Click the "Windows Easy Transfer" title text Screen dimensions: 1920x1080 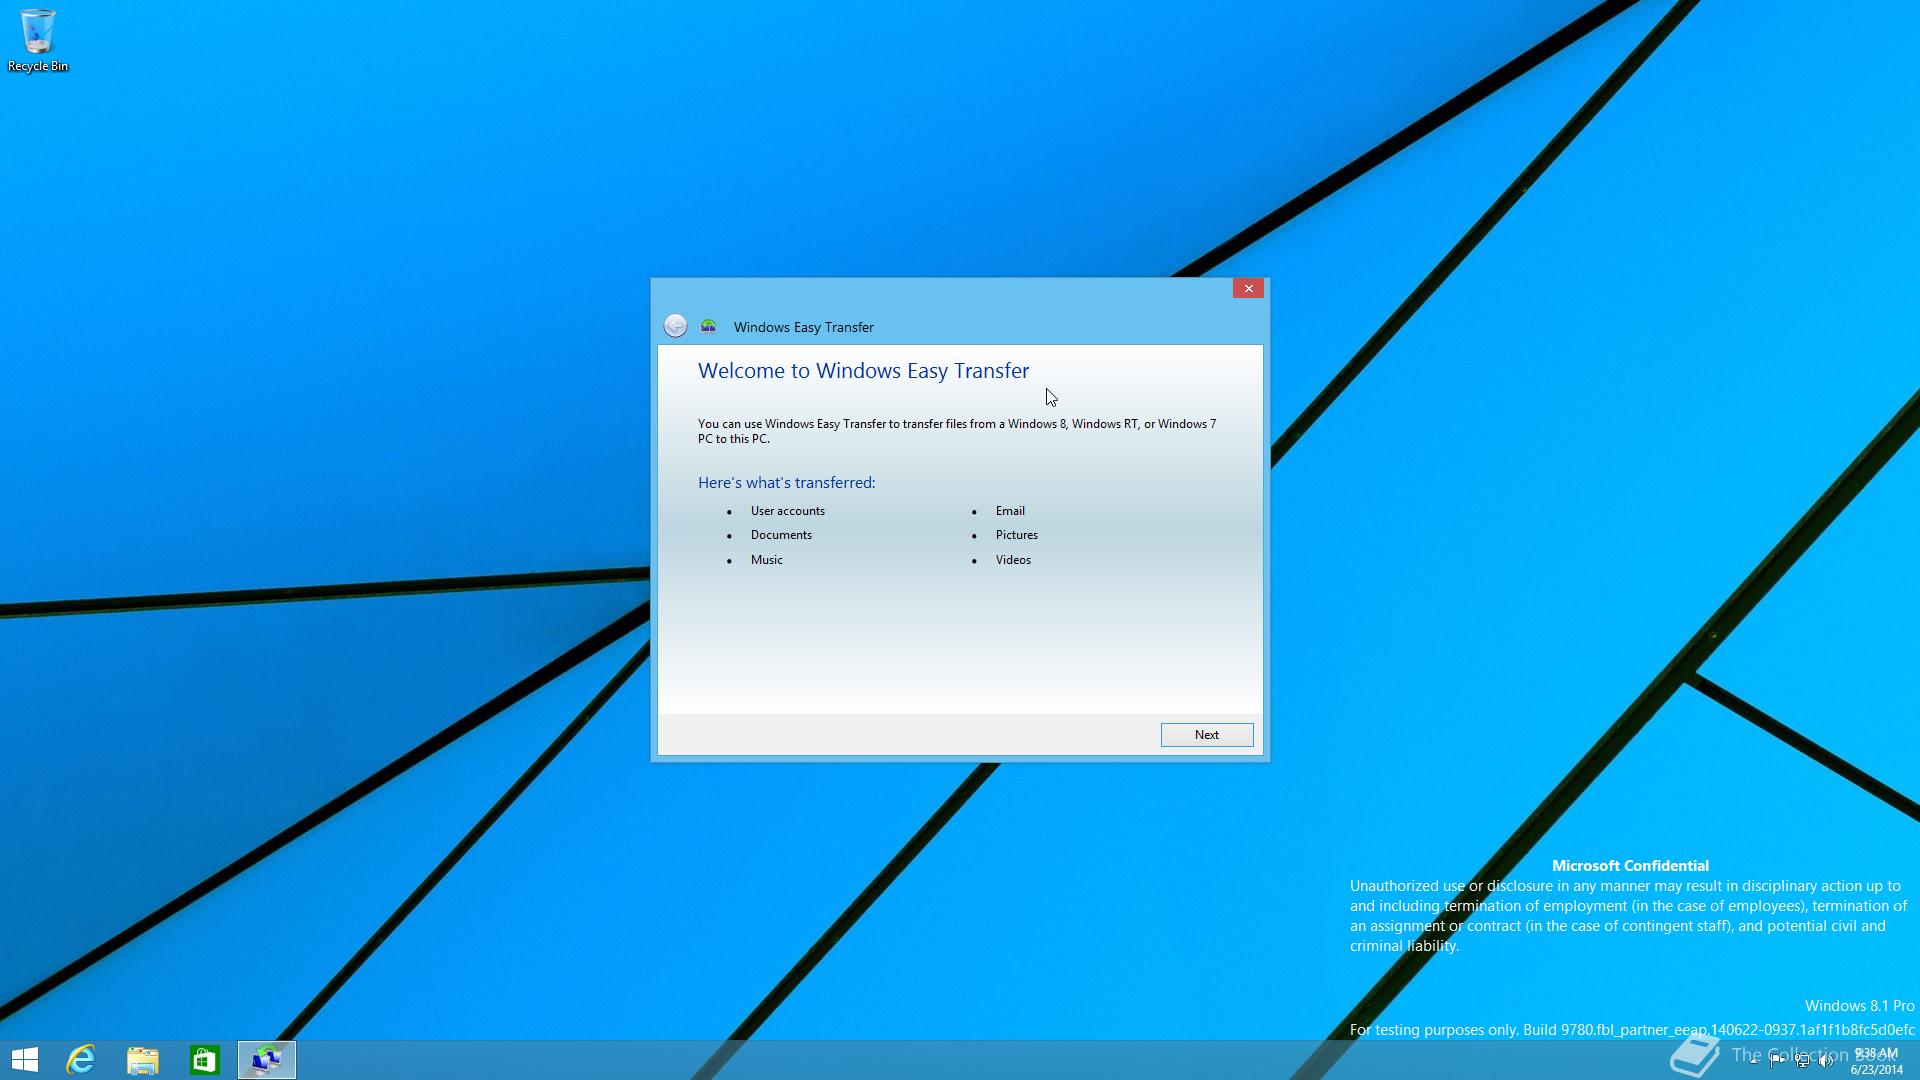(x=804, y=327)
